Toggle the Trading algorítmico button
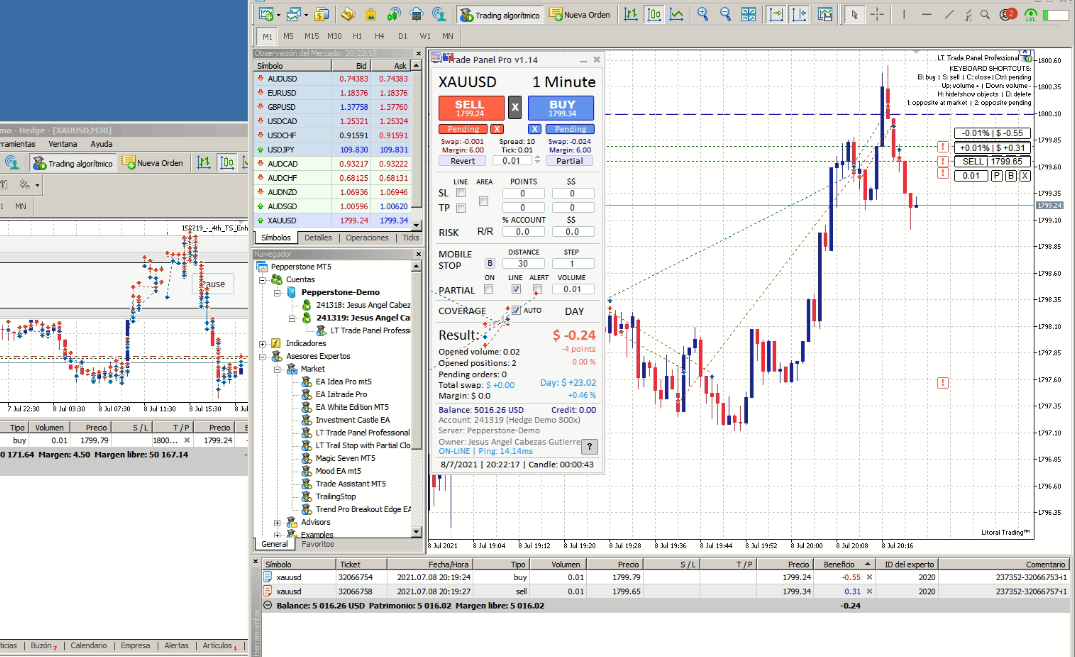The height and width of the screenshot is (657, 1075). [x=499, y=15]
